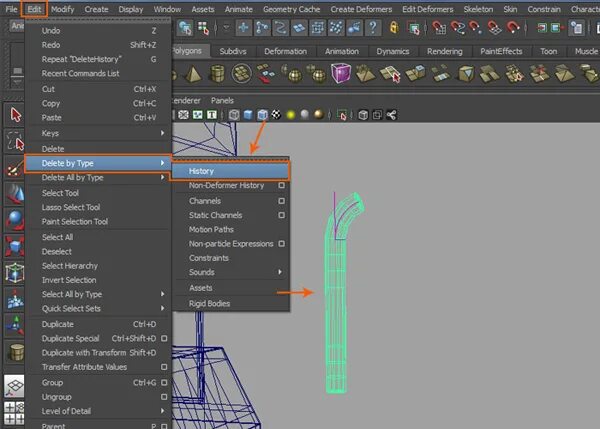Image resolution: width=600 pixels, height=429 pixels.
Task: Open the Group option box square
Action: click(164, 382)
